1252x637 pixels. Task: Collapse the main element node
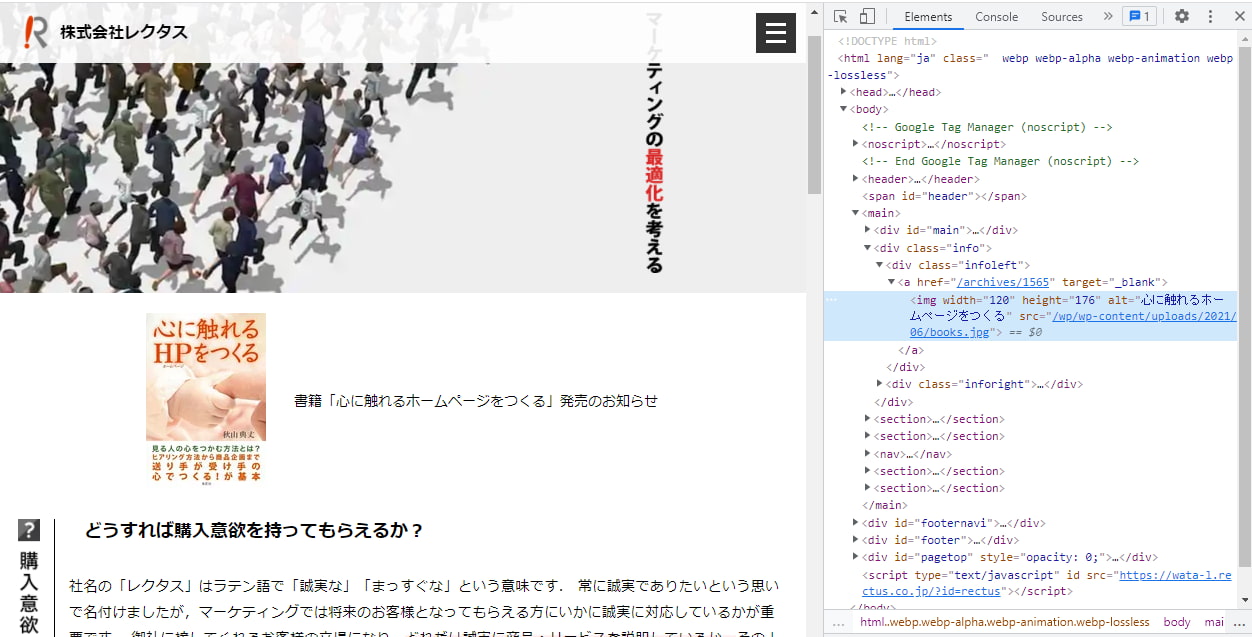click(856, 213)
